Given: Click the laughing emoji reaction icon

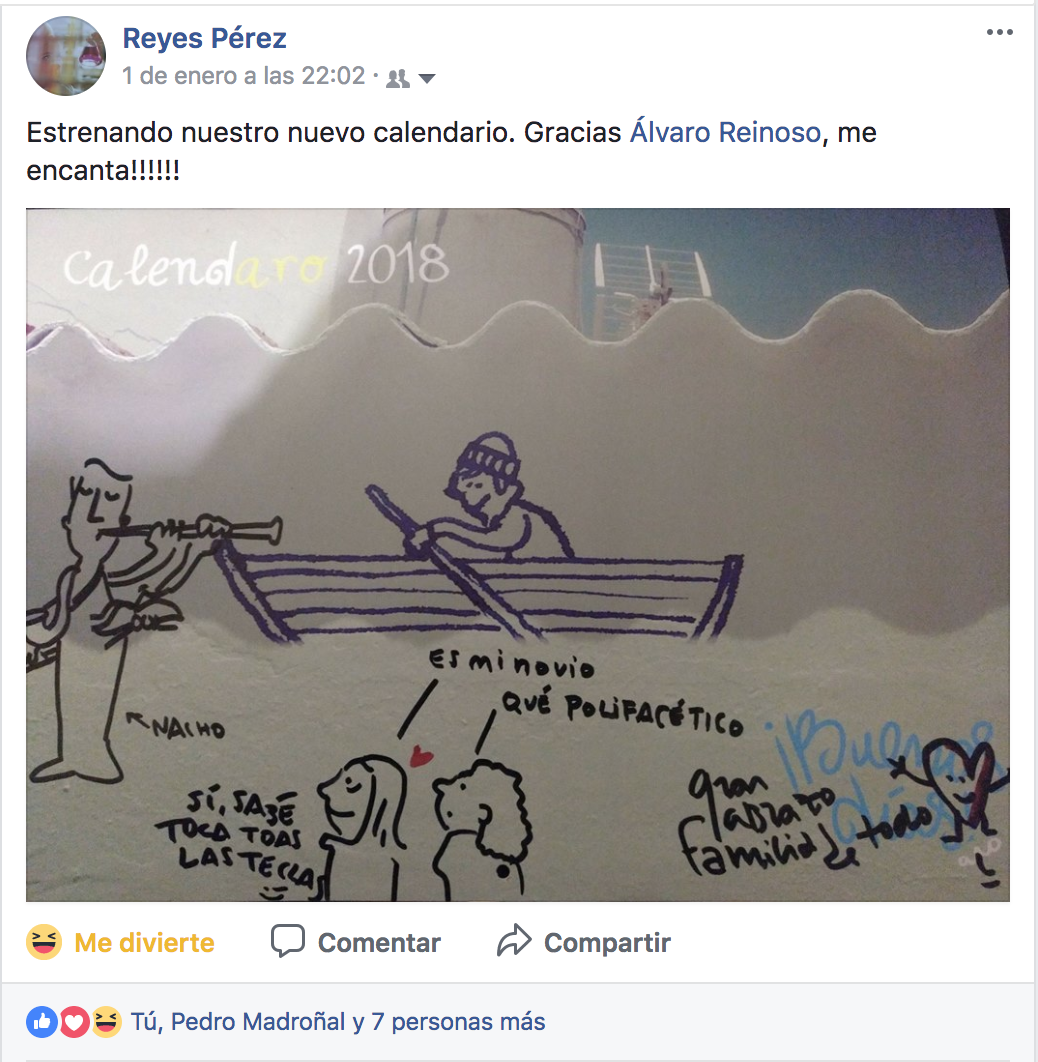Looking at the screenshot, I should click(44, 942).
